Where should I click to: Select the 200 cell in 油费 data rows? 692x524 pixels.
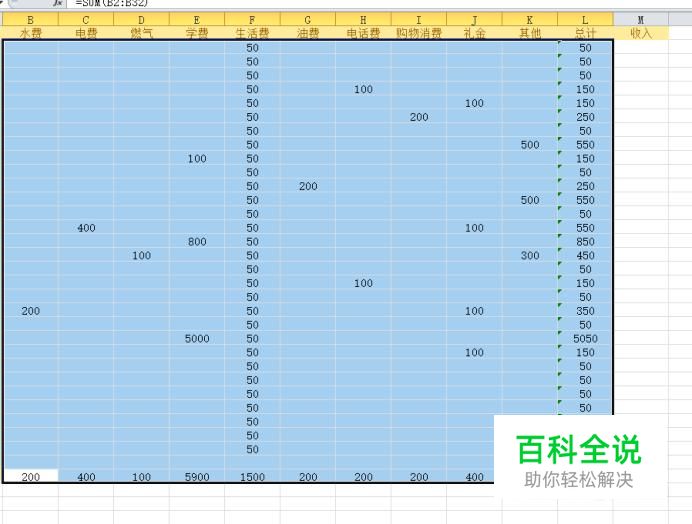click(x=308, y=186)
